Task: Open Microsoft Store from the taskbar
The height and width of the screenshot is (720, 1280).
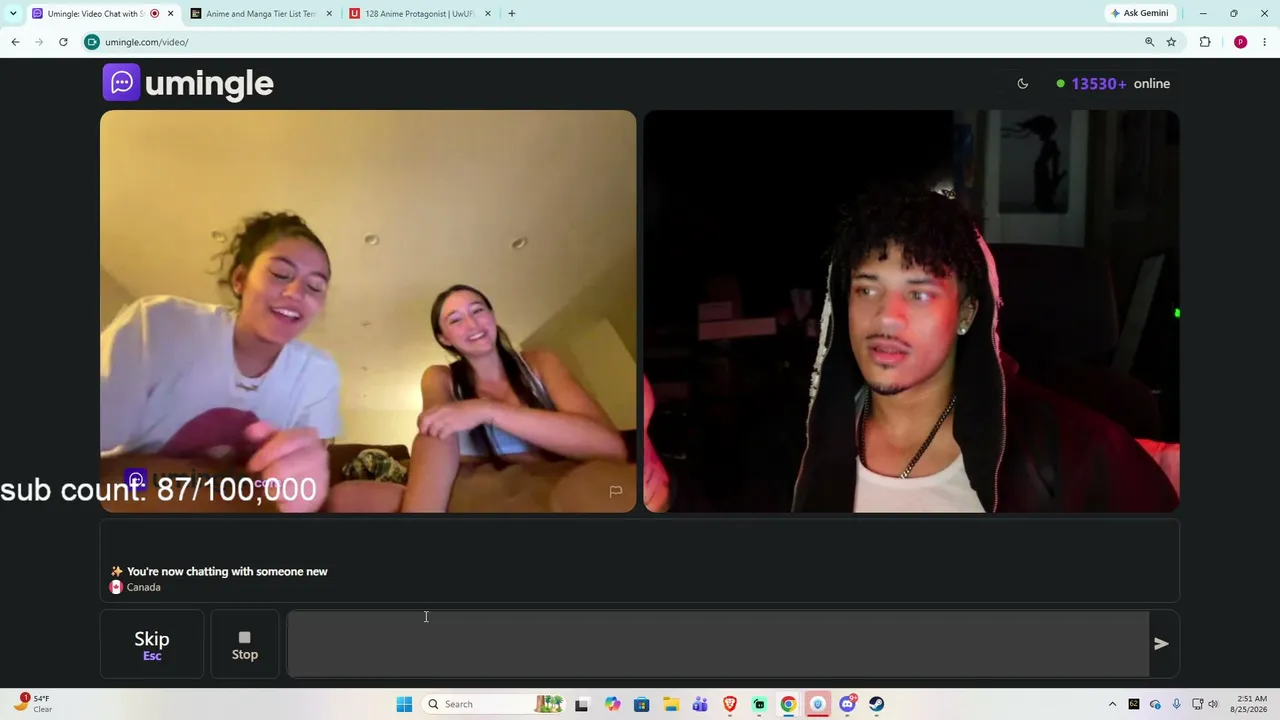Action: pyautogui.click(x=641, y=704)
